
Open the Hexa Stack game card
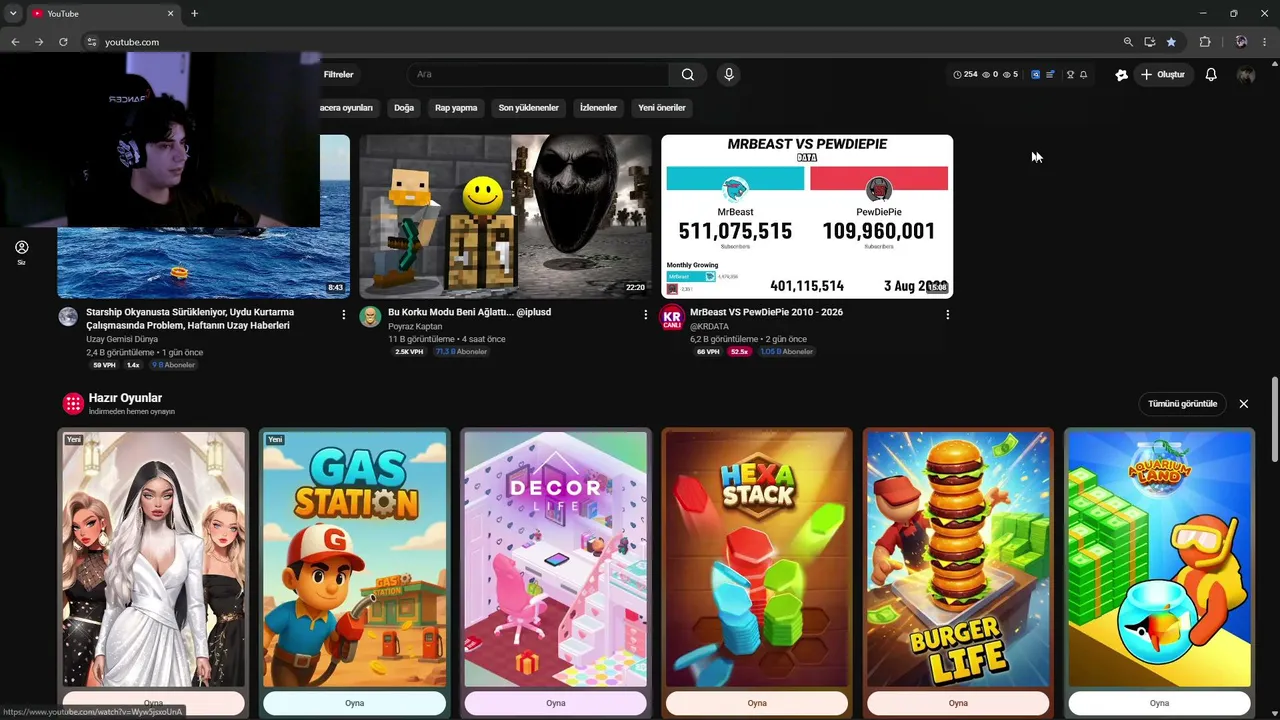click(x=757, y=559)
